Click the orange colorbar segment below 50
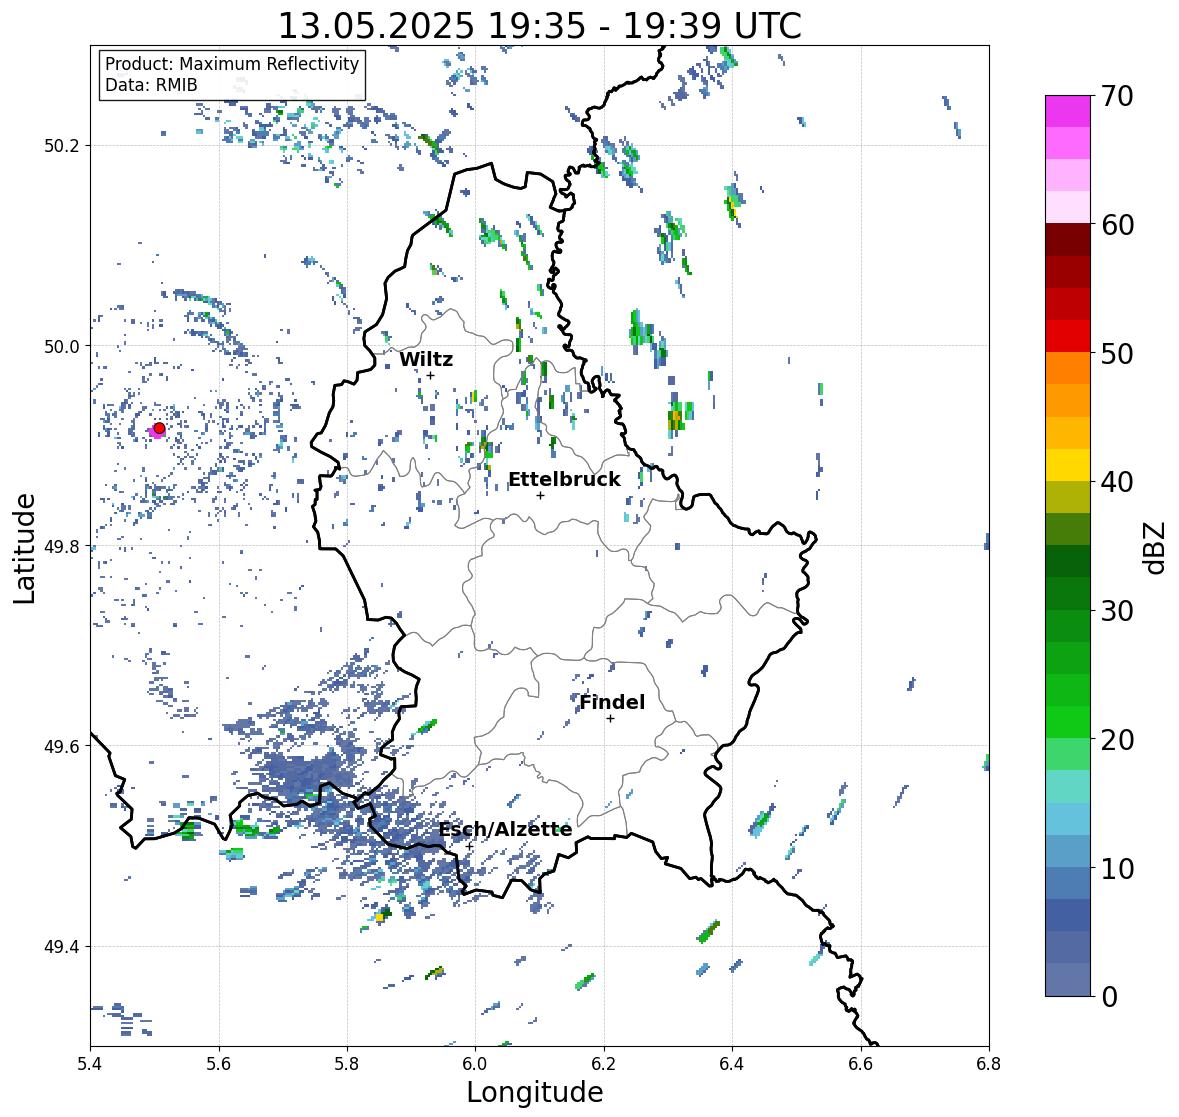Image resolution: width=1179 pixels, height=1117 pixels. (x=1068, y=368)
